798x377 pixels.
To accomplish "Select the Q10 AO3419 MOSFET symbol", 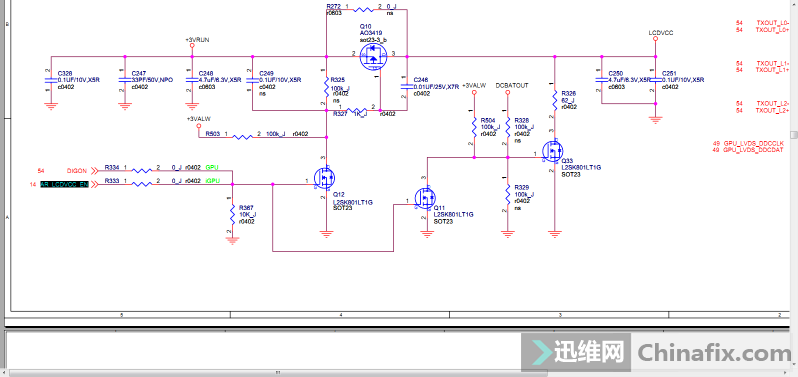I will (373, 56).
